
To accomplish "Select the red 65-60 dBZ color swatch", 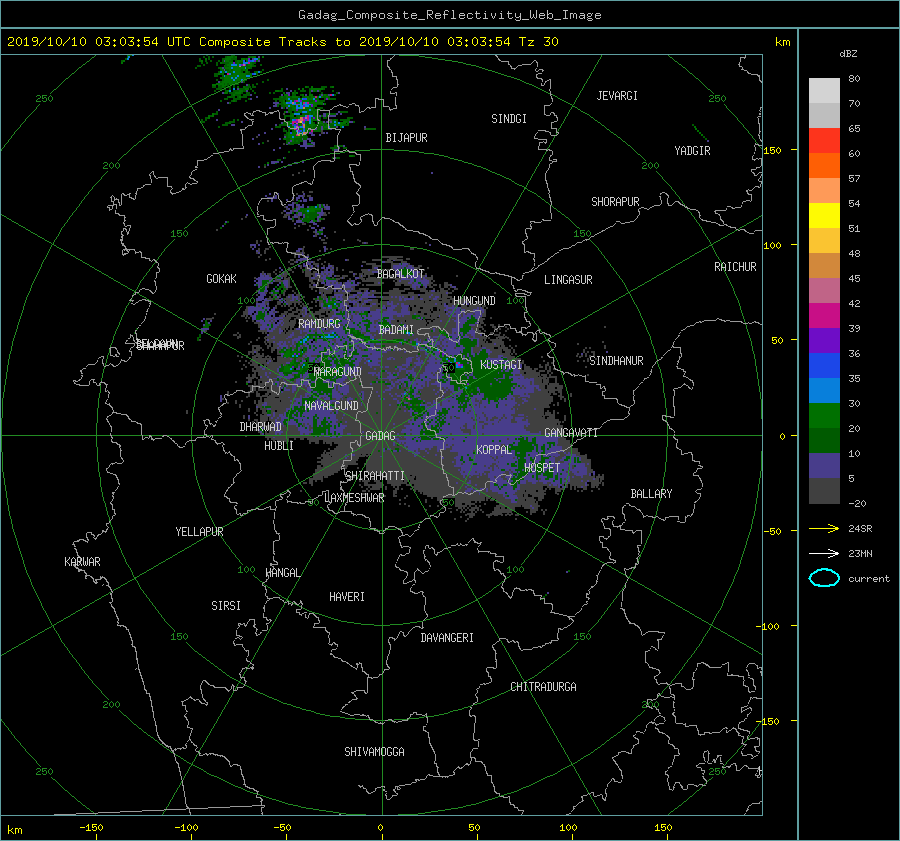I will click(824, 141).
